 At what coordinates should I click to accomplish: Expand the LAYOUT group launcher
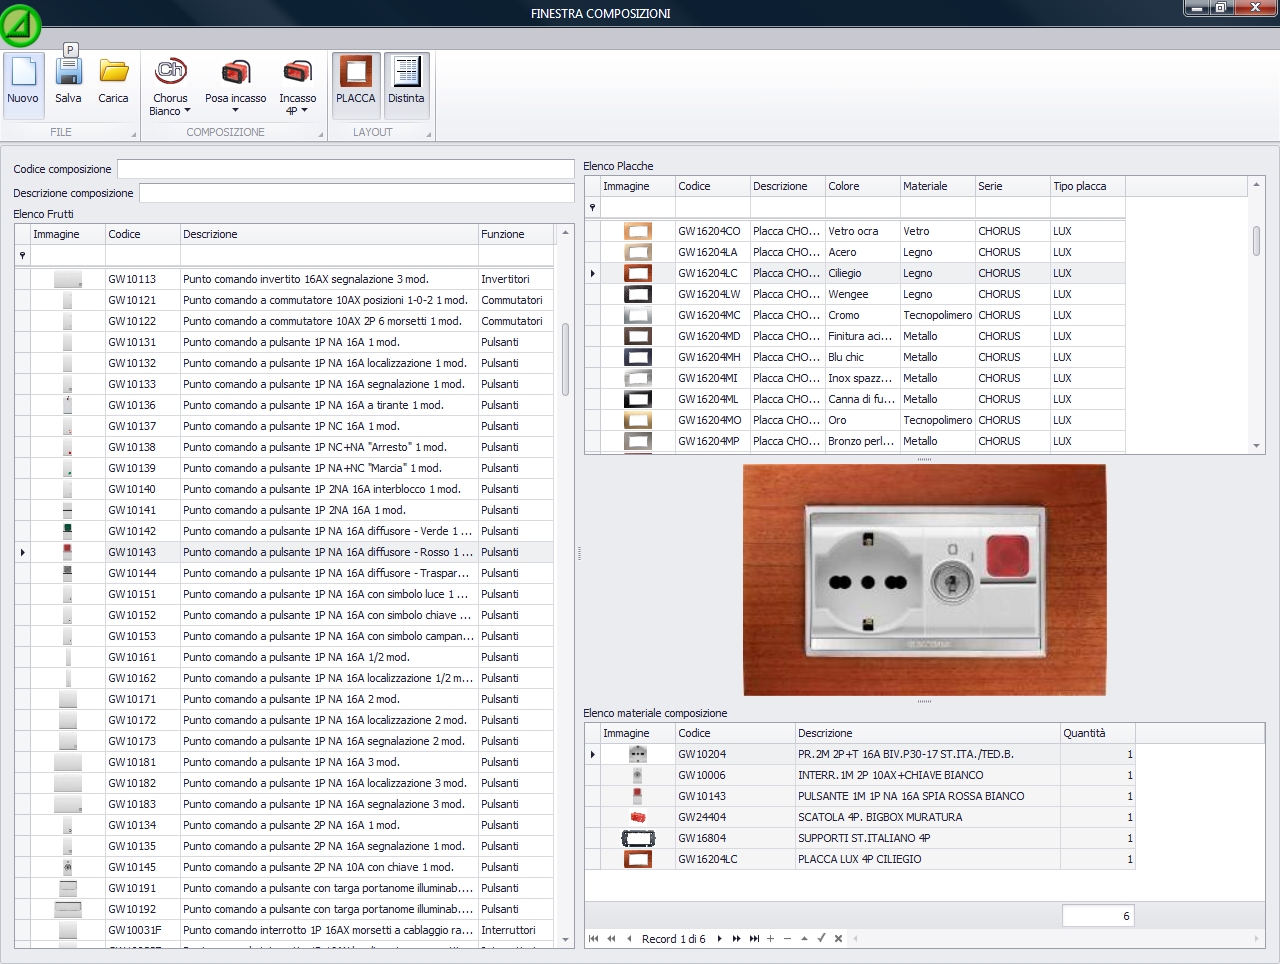pyautogui.click(x=428, y=134)
